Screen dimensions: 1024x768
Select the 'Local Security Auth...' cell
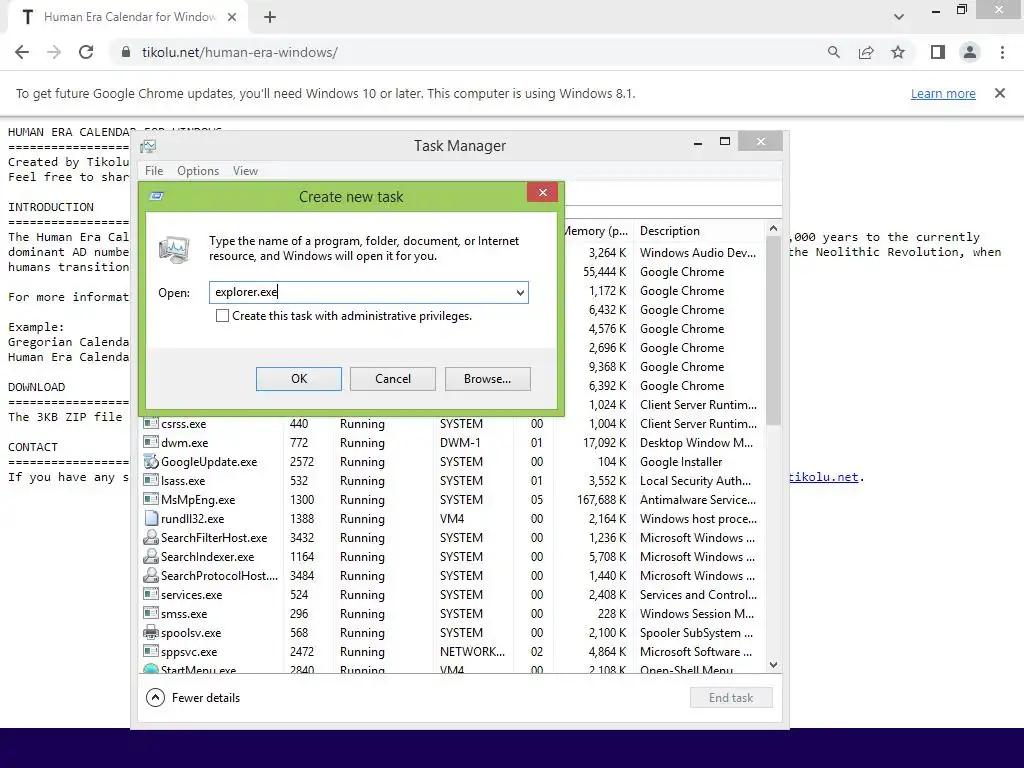tap(695, 481)
